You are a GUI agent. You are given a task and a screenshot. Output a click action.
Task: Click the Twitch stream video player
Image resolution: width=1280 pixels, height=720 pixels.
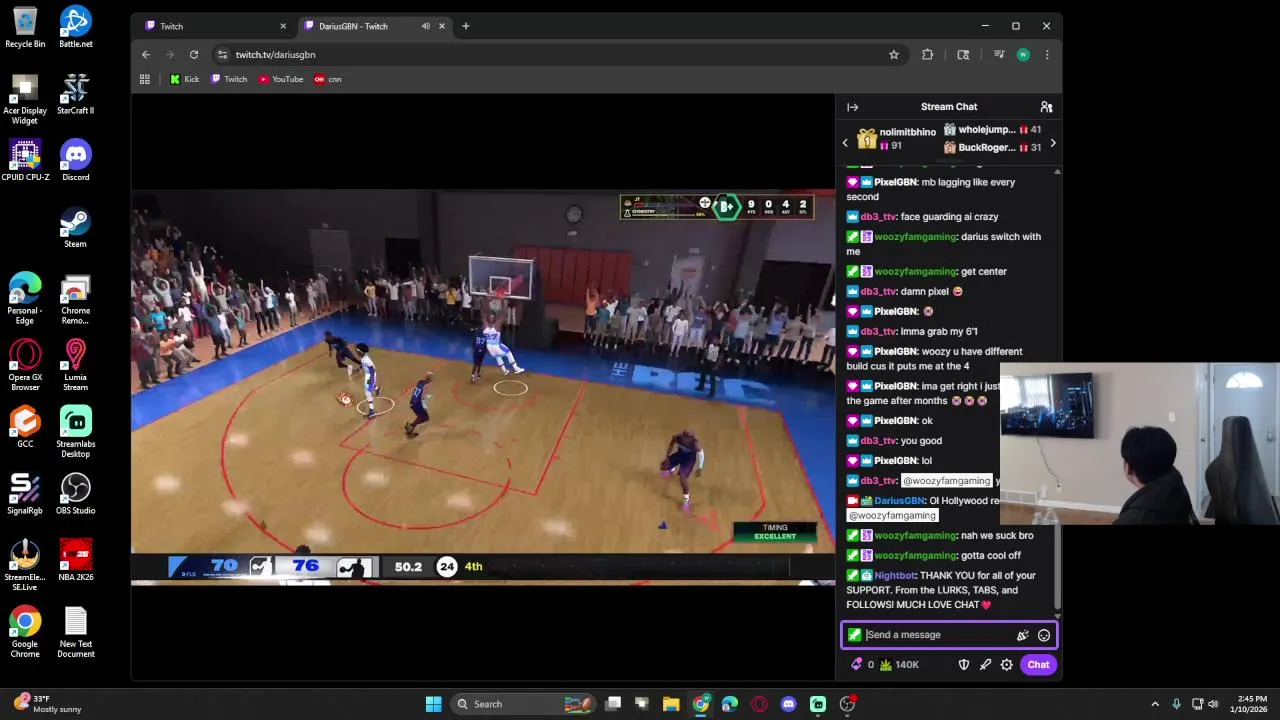point(483,387)
